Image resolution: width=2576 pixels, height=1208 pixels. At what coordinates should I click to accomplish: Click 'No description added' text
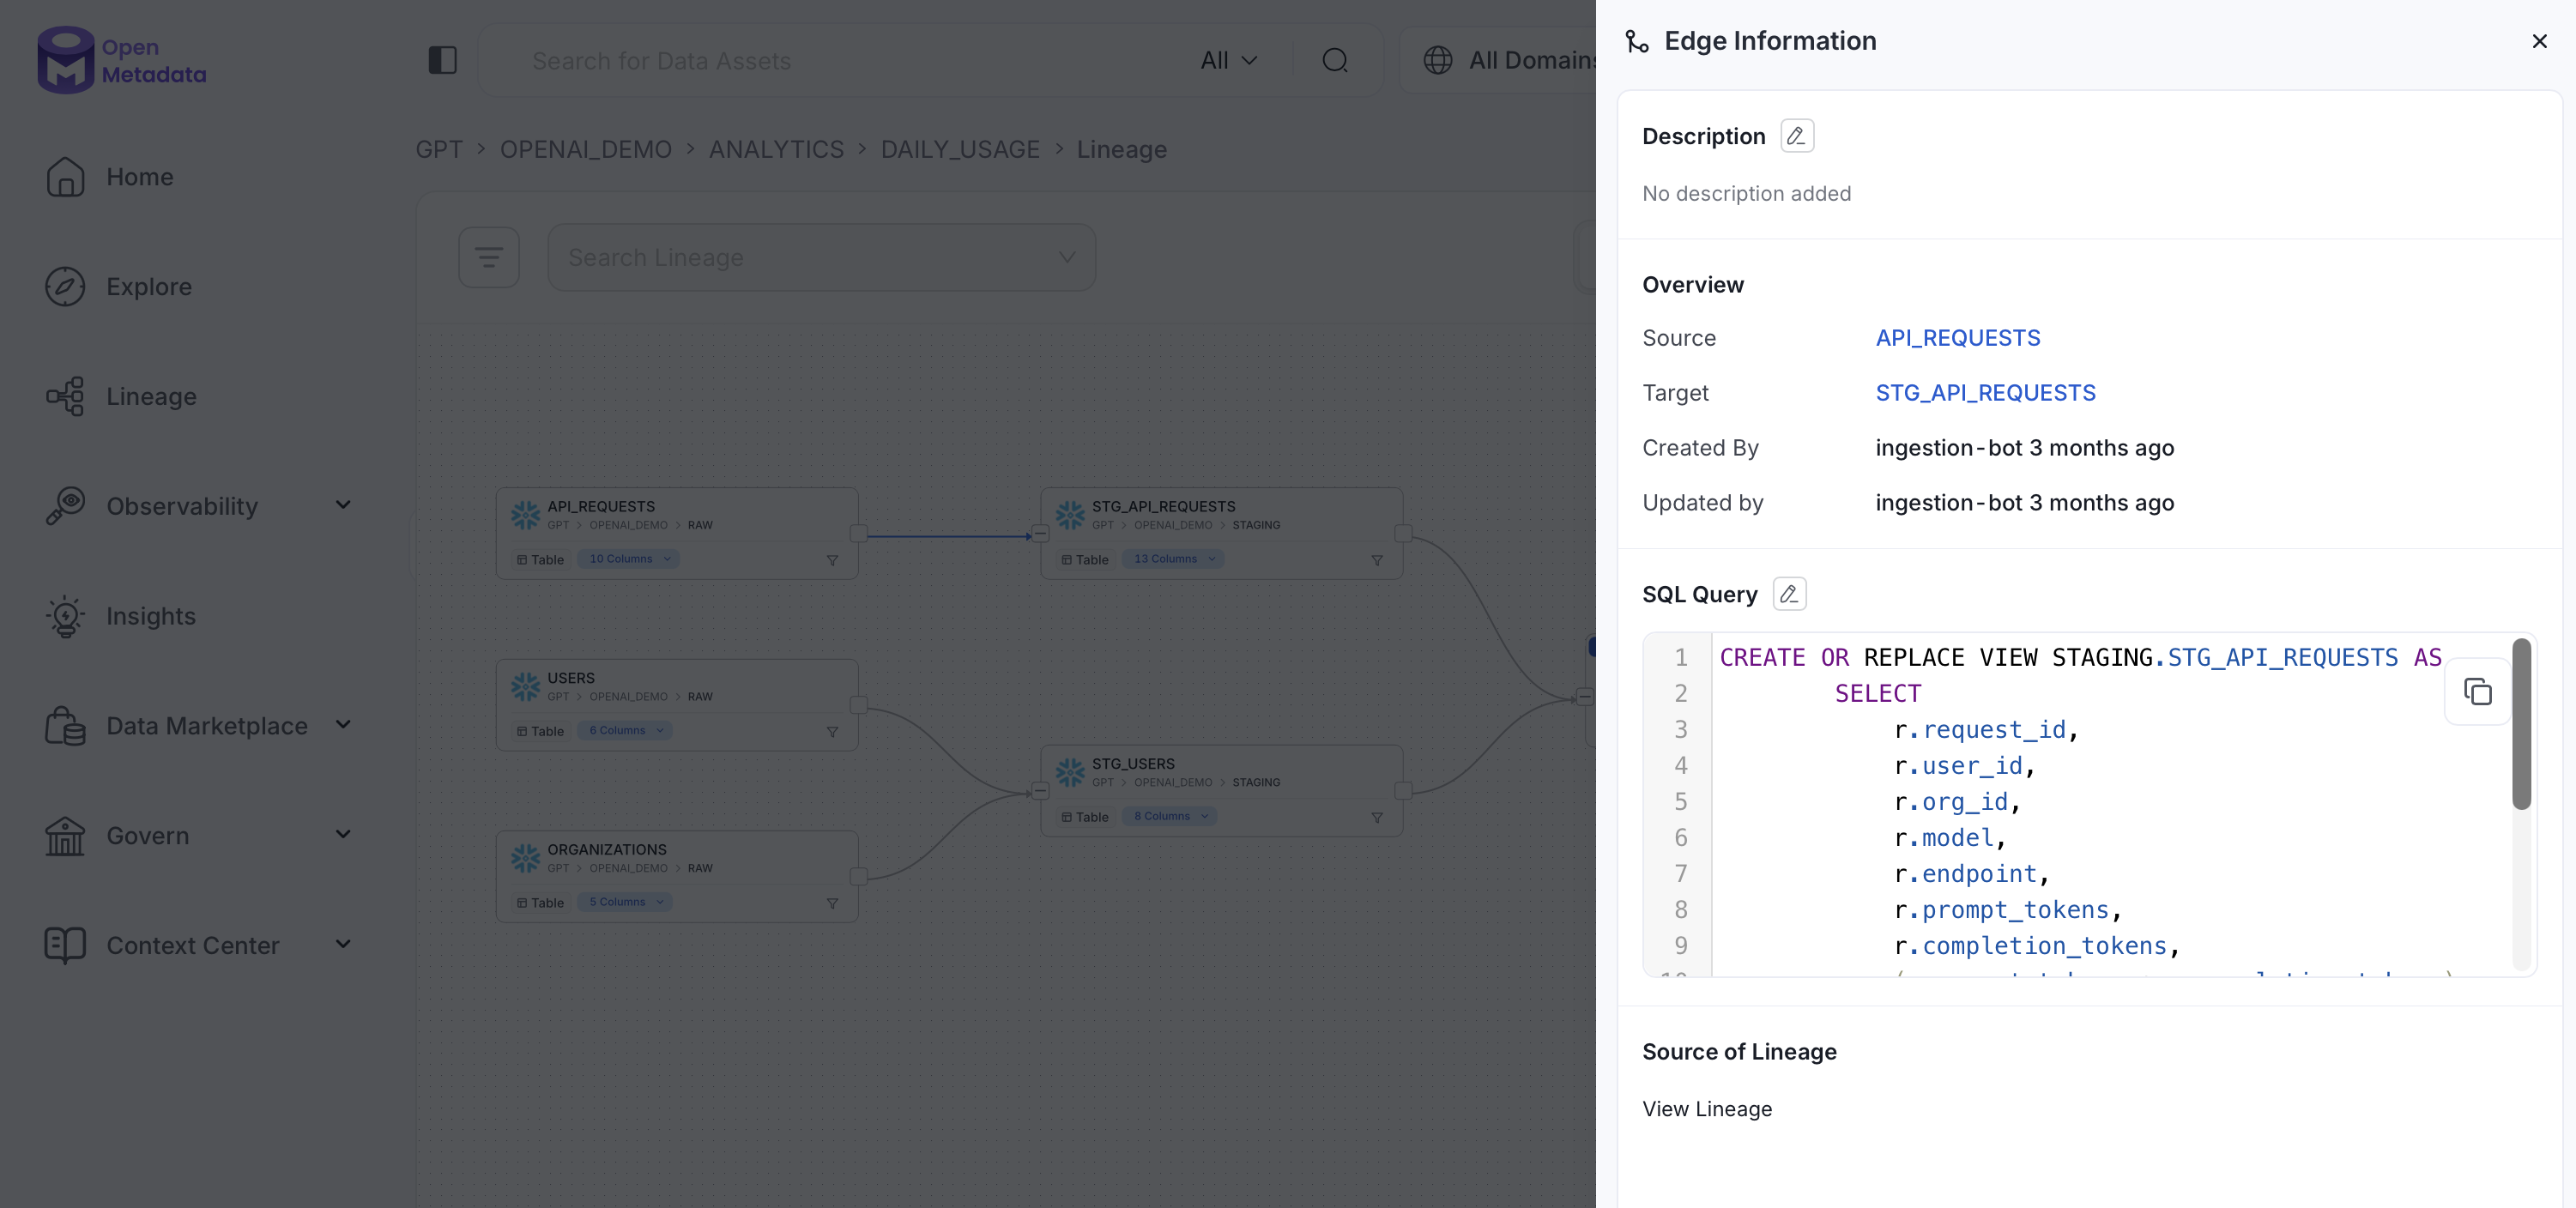point(1746,194)
